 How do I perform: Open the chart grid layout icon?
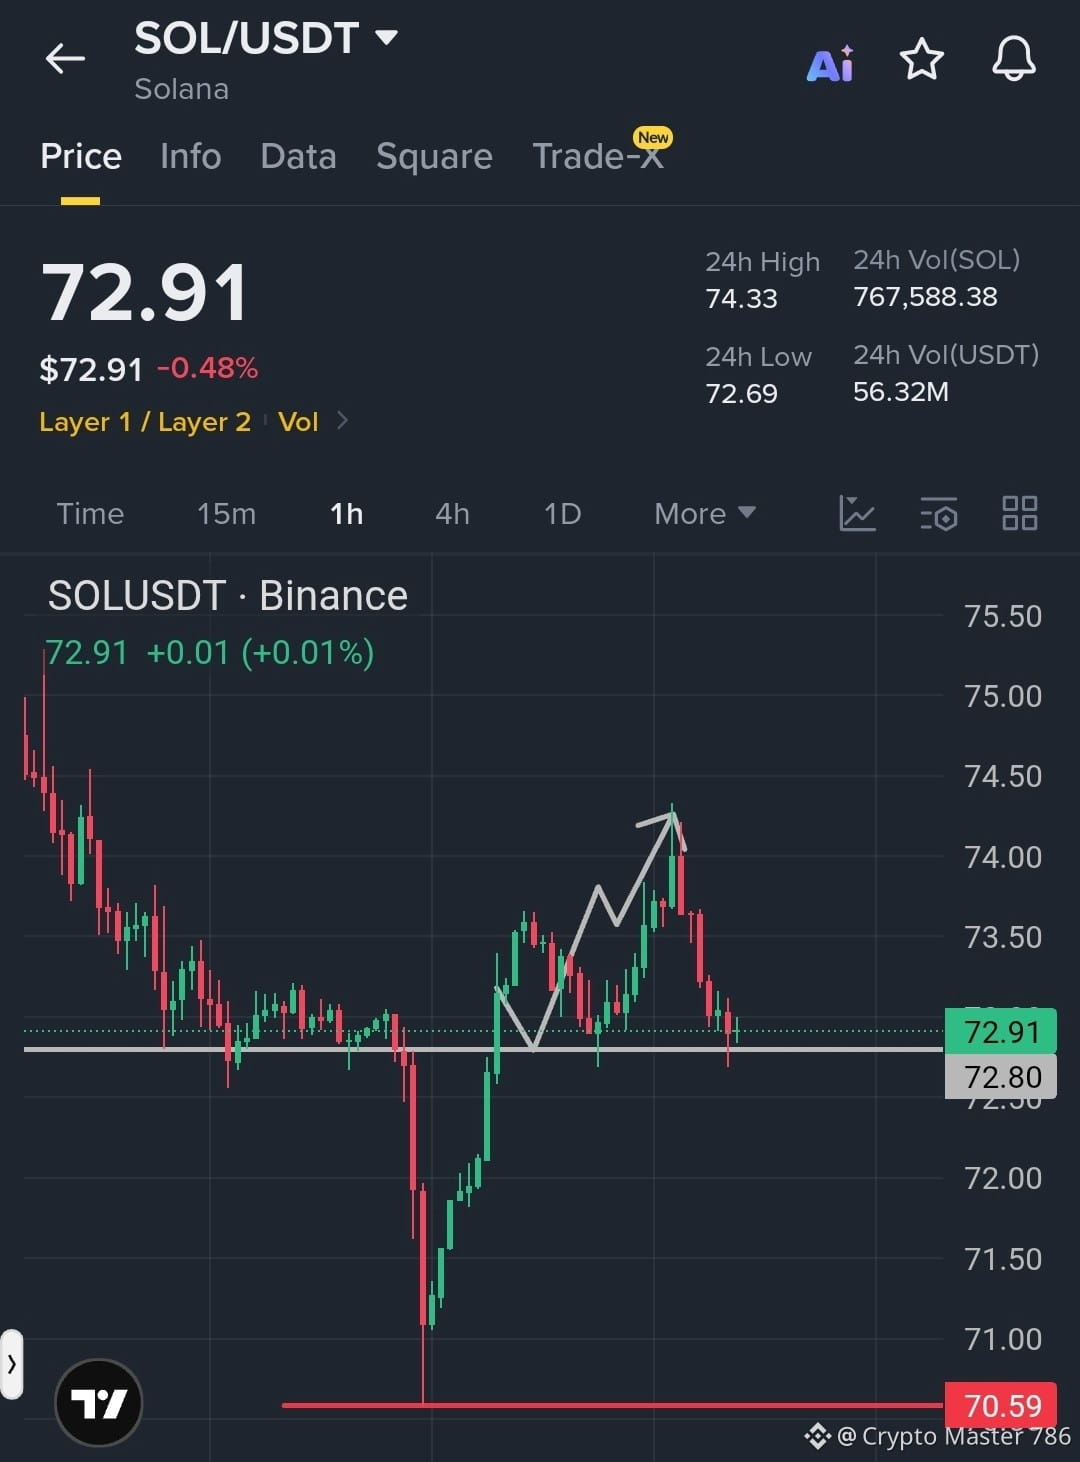(x=1020, y=513)
